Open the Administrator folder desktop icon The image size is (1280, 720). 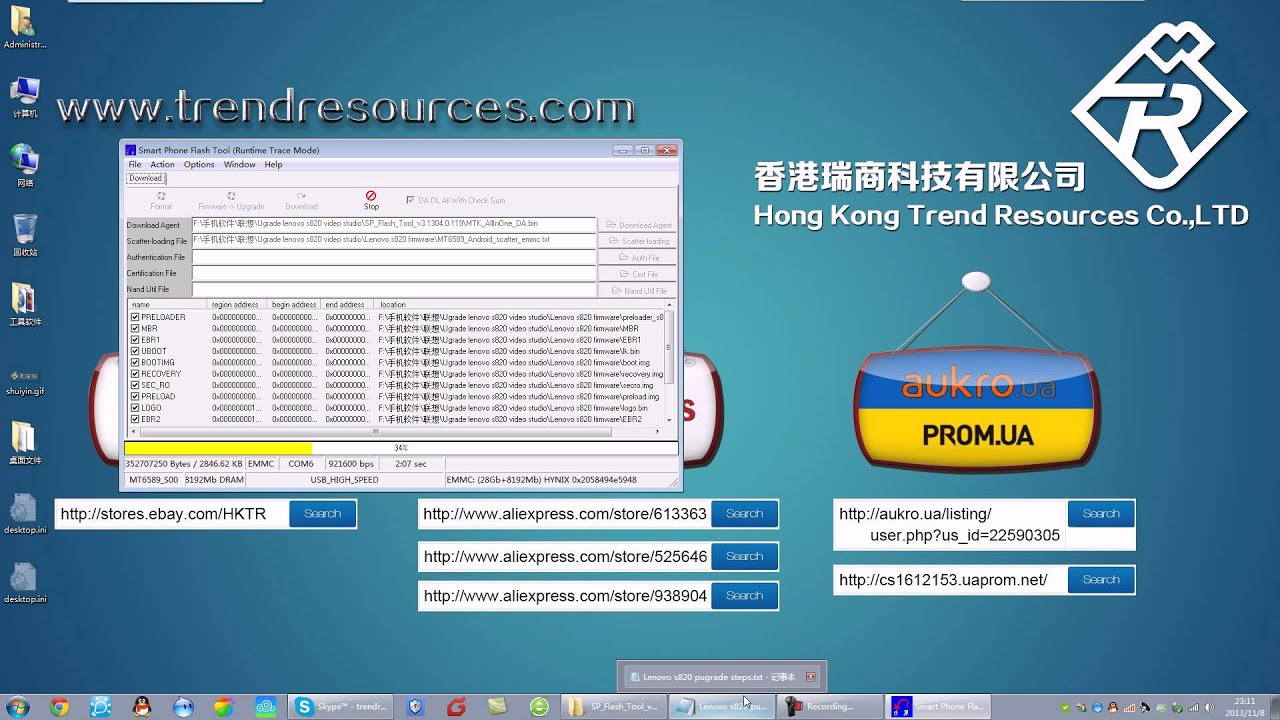[x=24, y=27]
